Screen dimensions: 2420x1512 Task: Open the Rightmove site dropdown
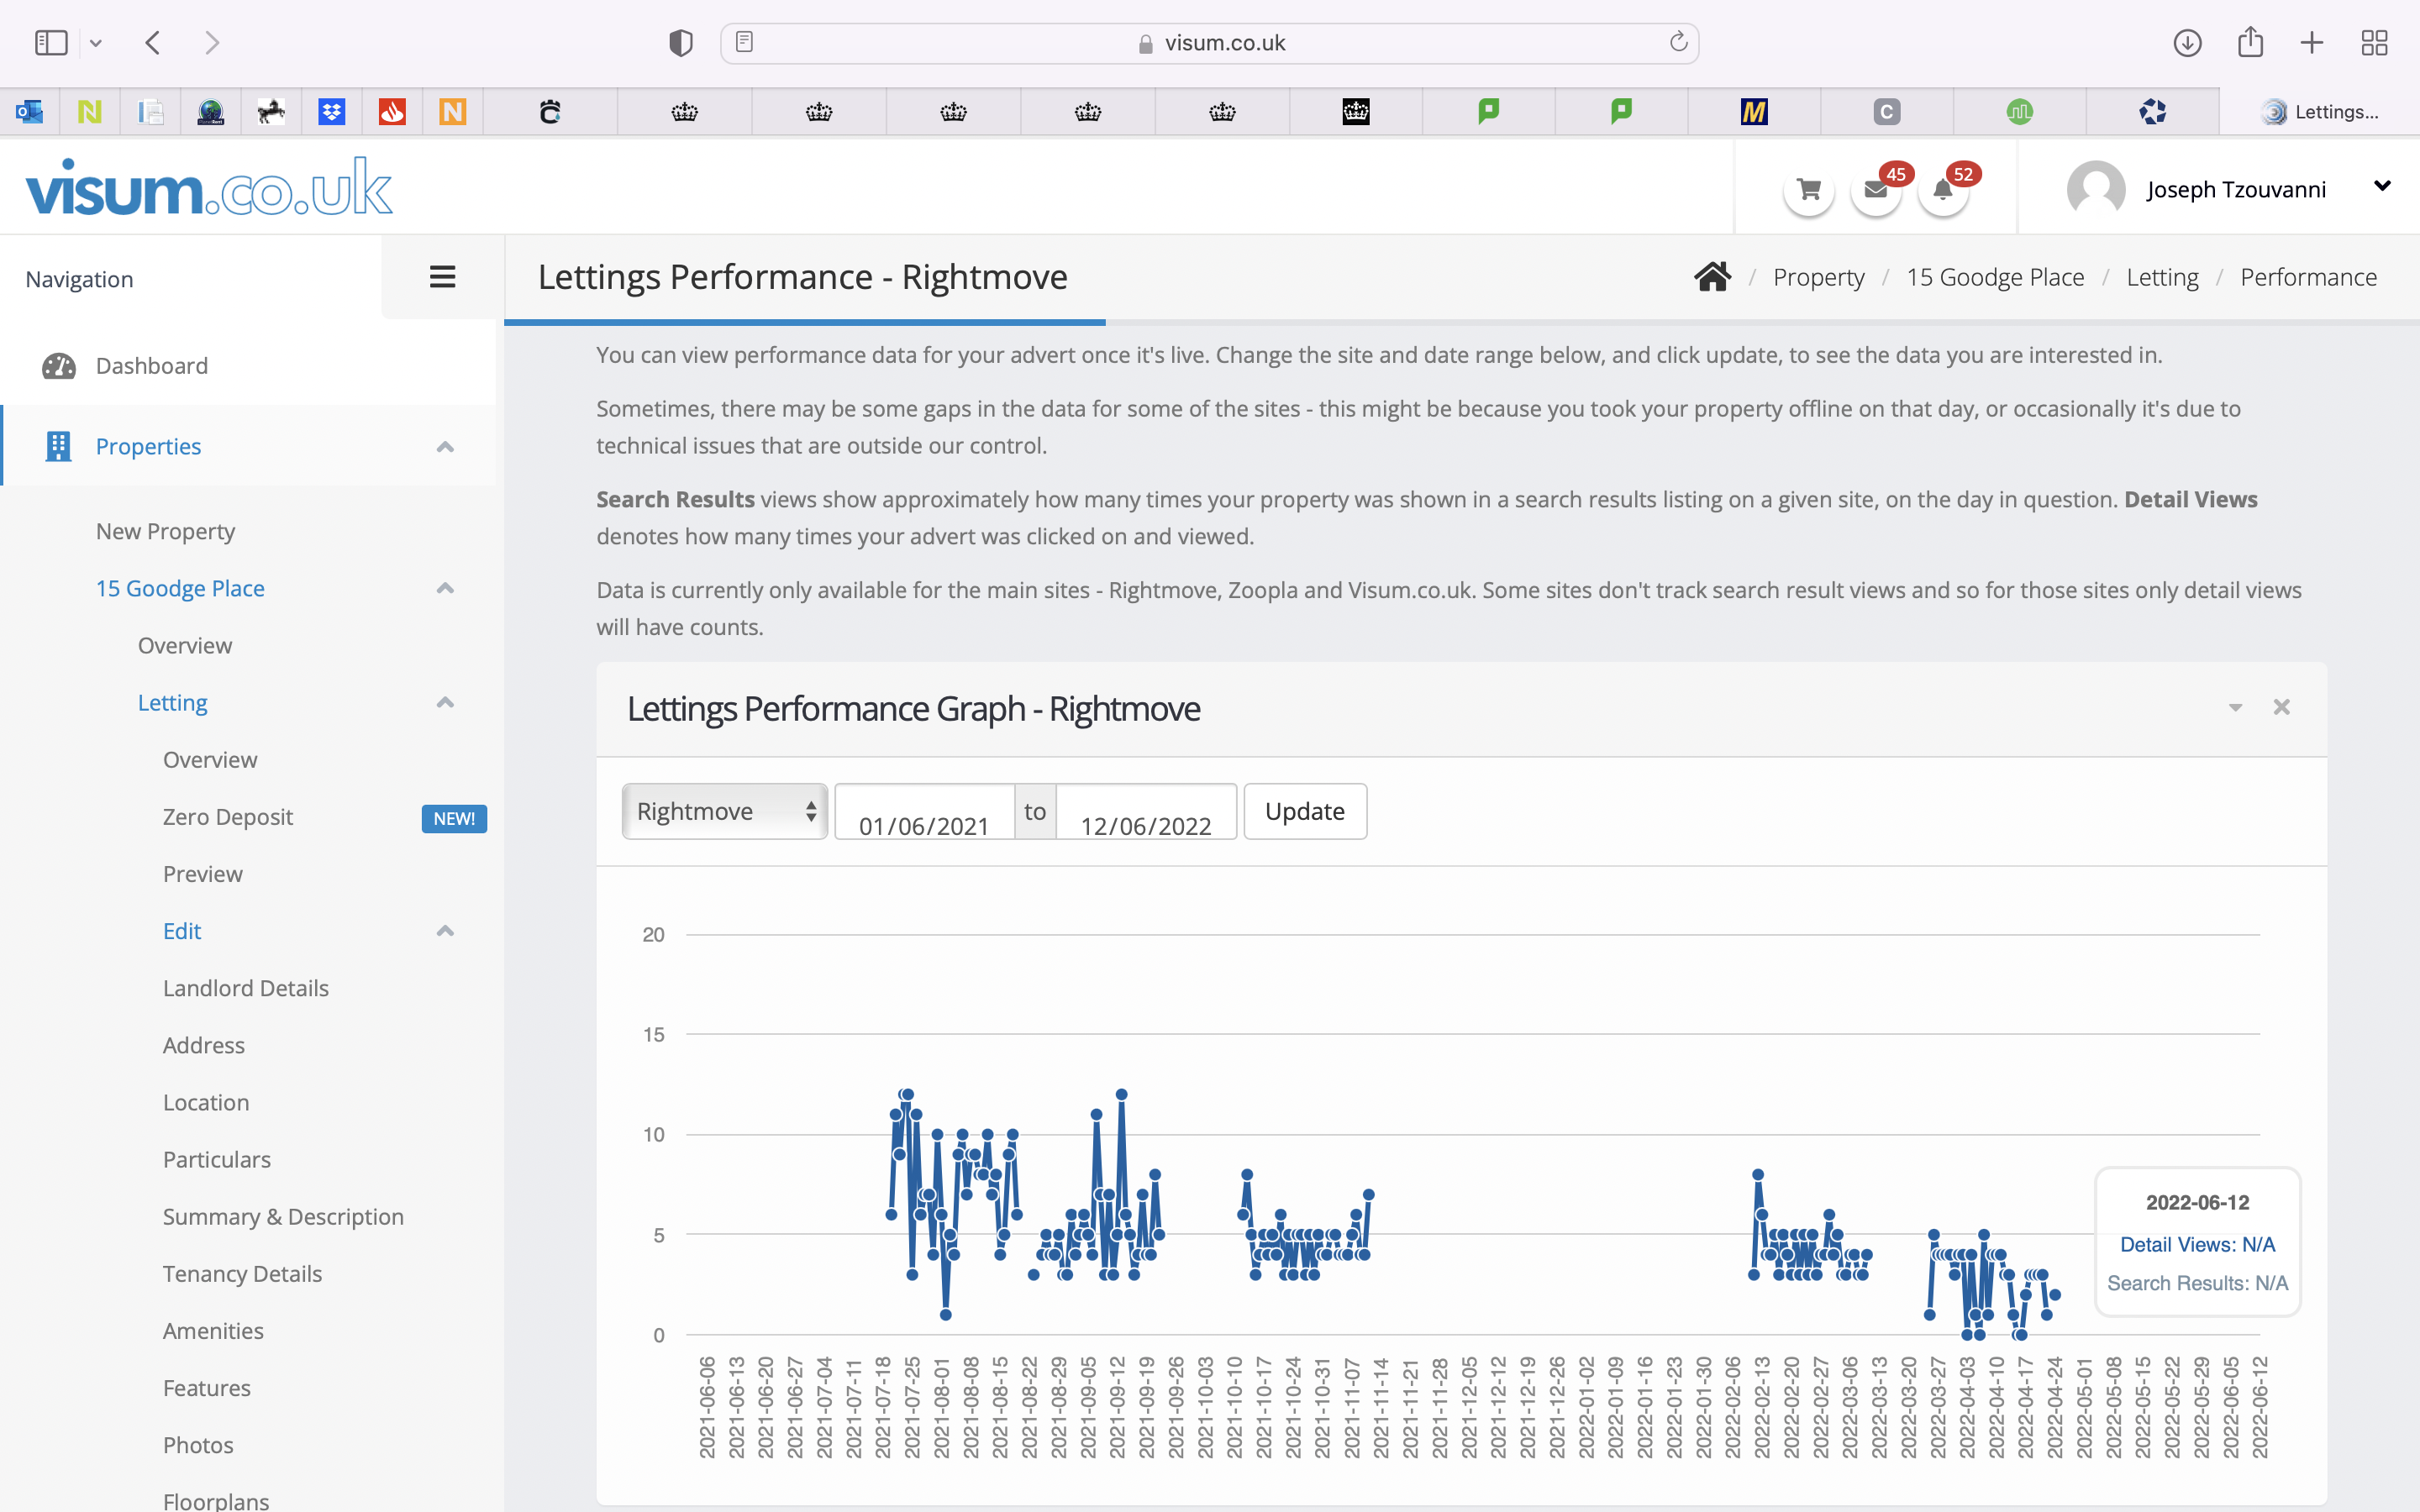click(x=725, y=811)
